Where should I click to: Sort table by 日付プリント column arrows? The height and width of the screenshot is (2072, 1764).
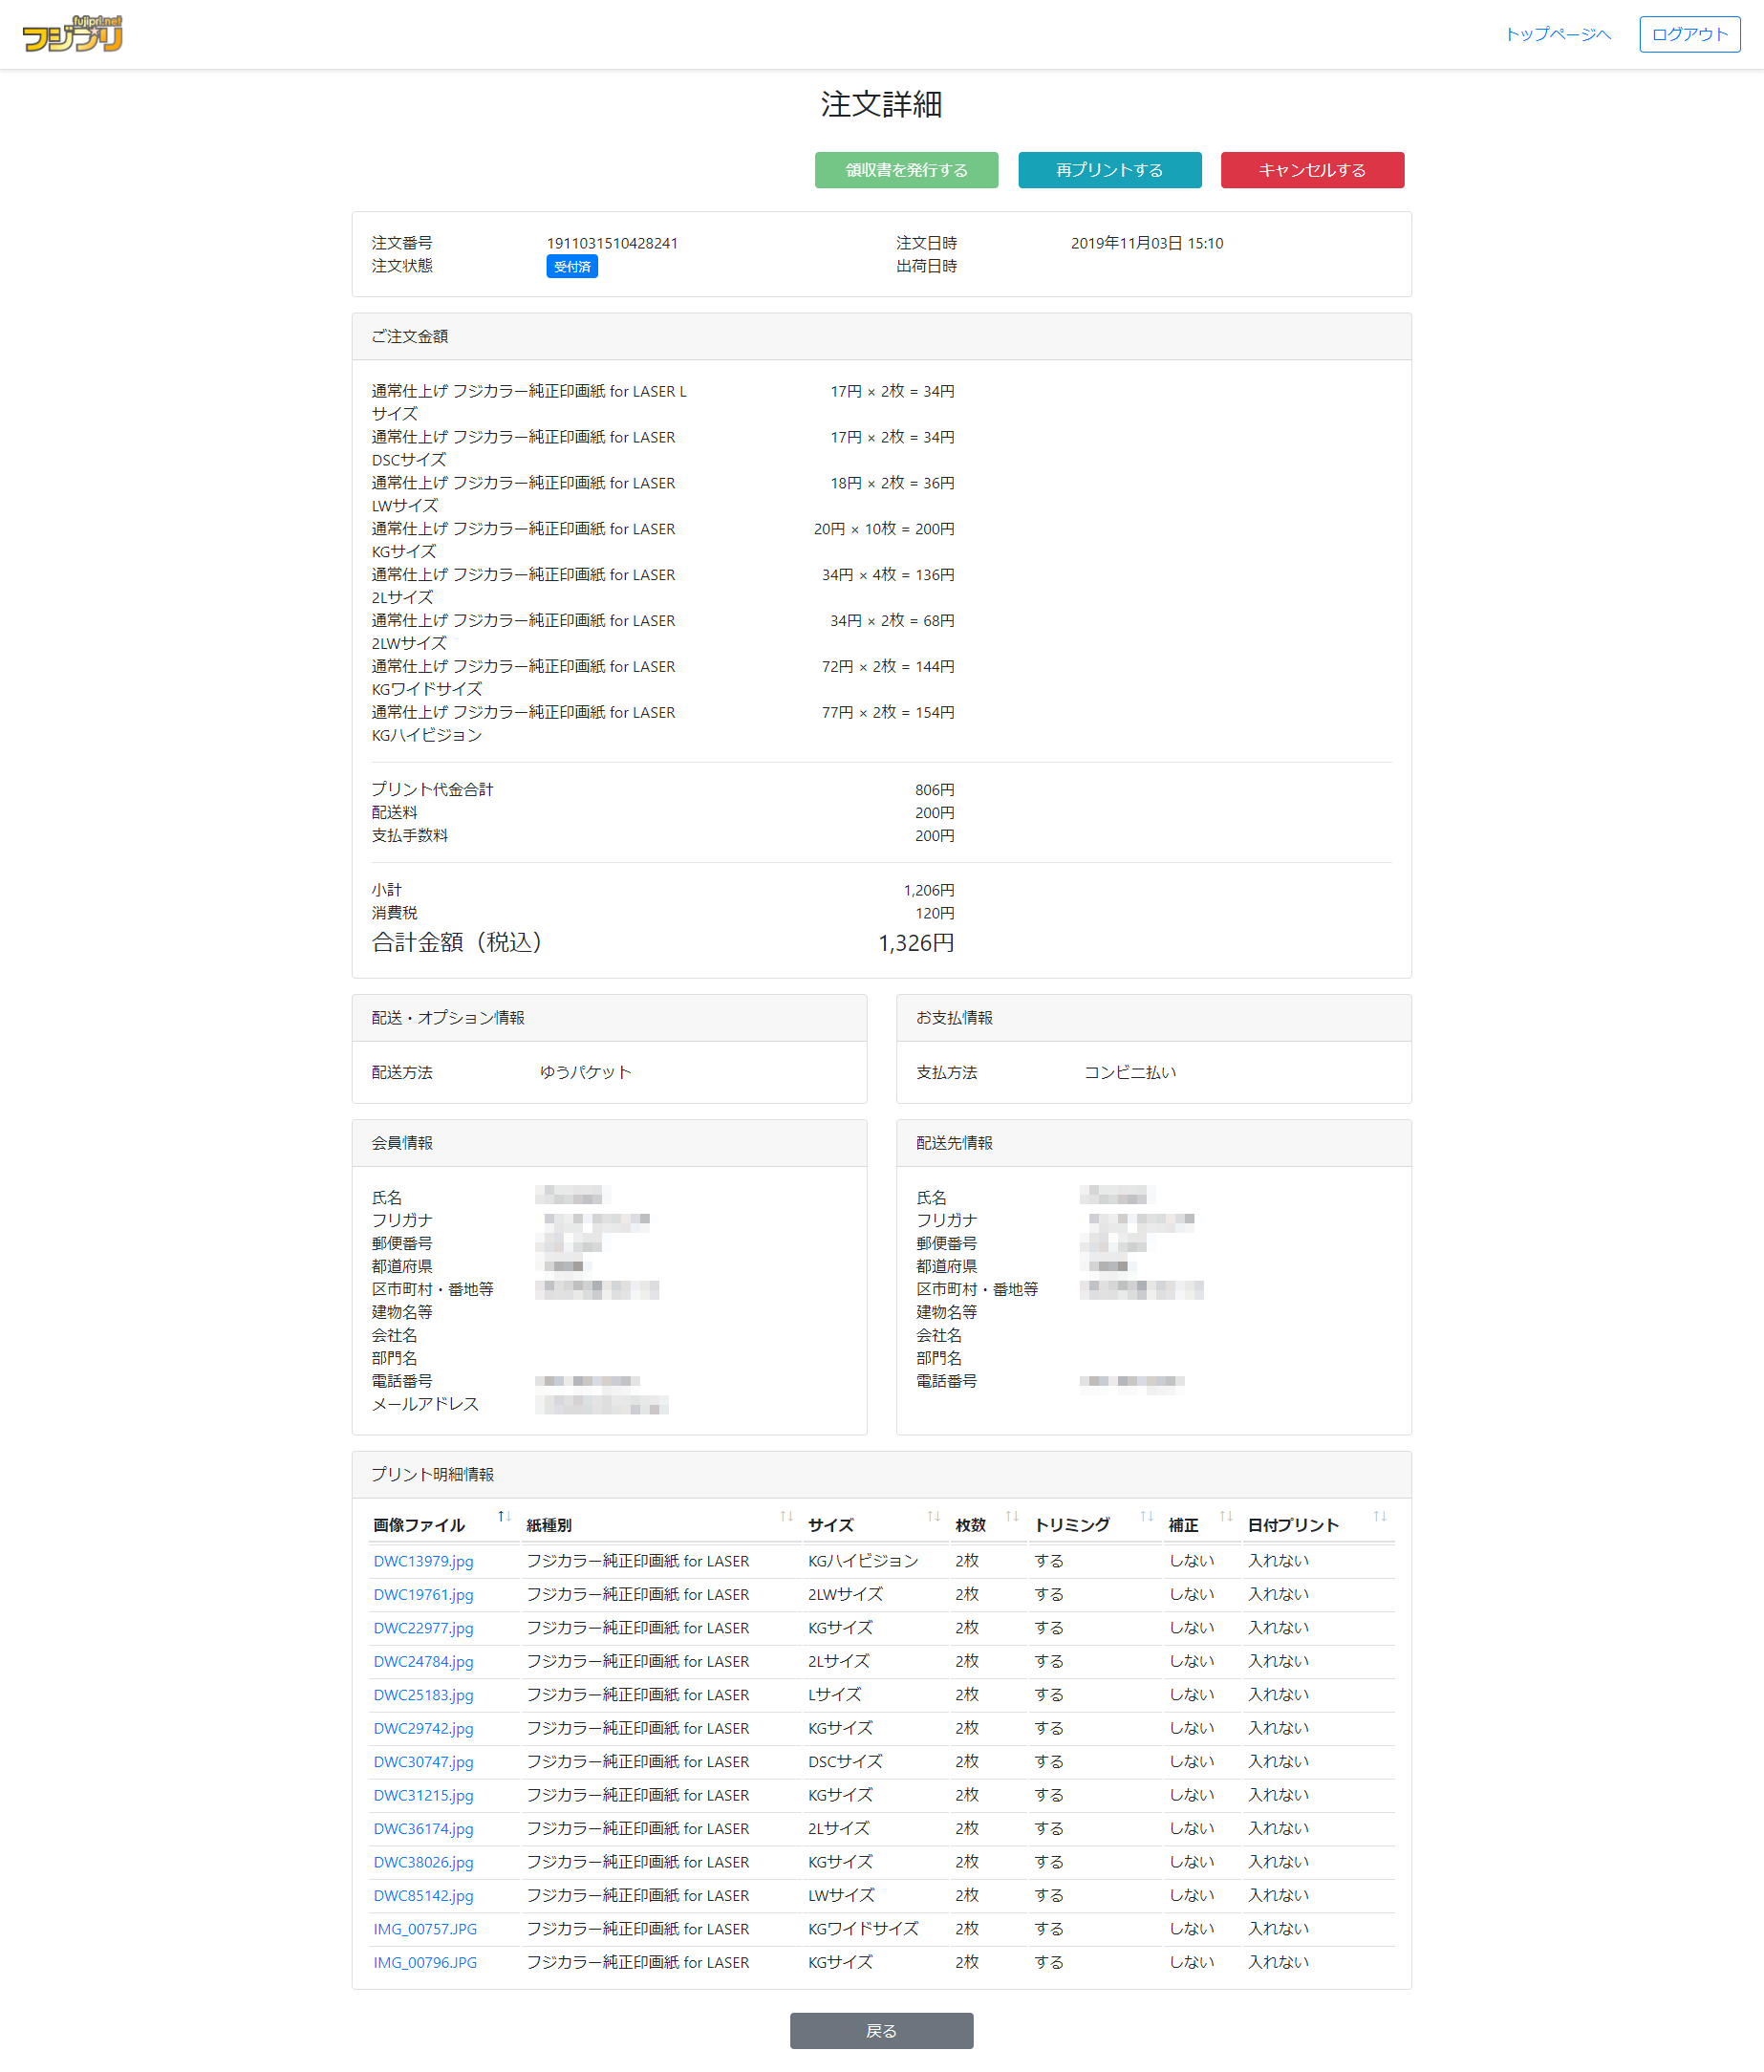tap(1379, 1517)
